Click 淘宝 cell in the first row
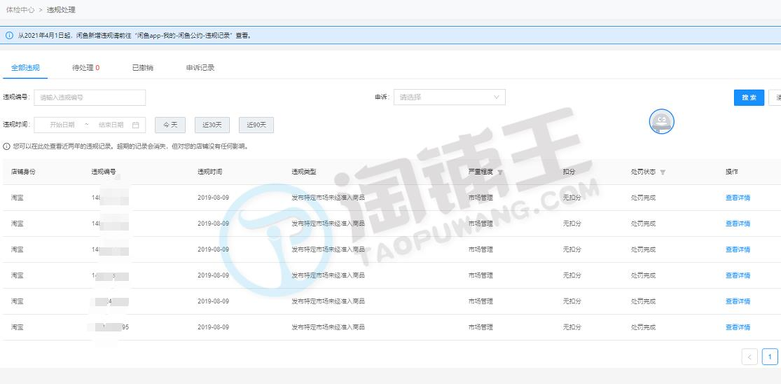 pyautogui.click(x=17, y=198)
